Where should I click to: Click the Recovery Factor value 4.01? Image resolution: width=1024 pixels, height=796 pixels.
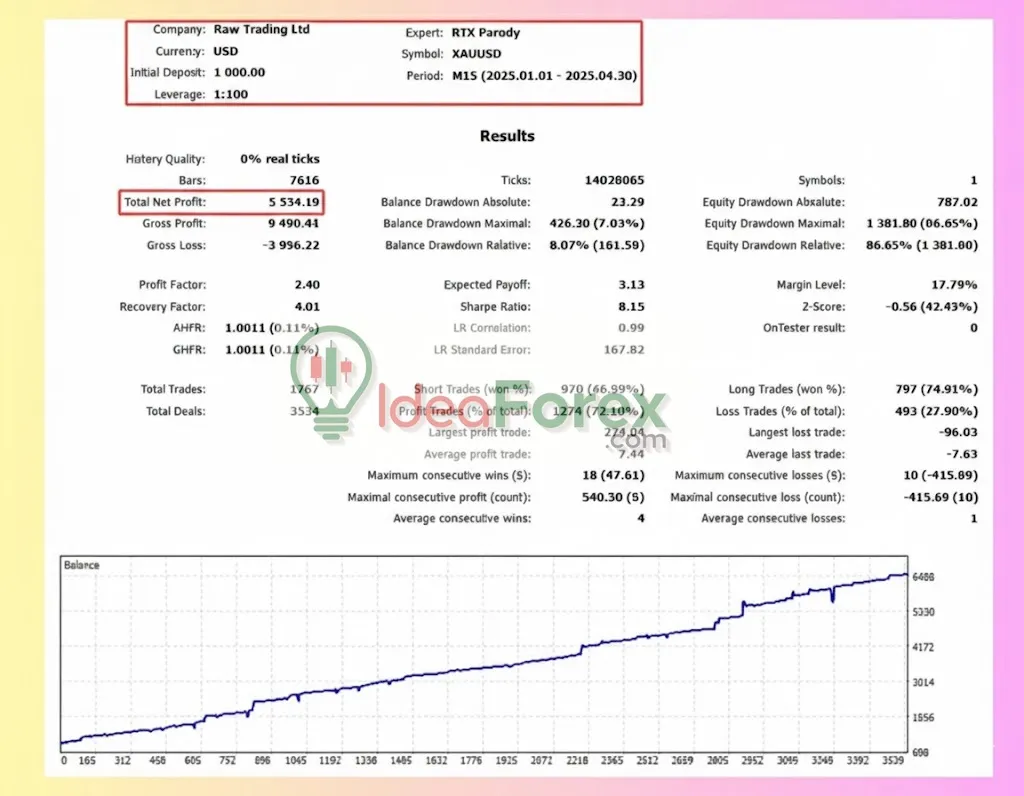click(x=306, y=307)
